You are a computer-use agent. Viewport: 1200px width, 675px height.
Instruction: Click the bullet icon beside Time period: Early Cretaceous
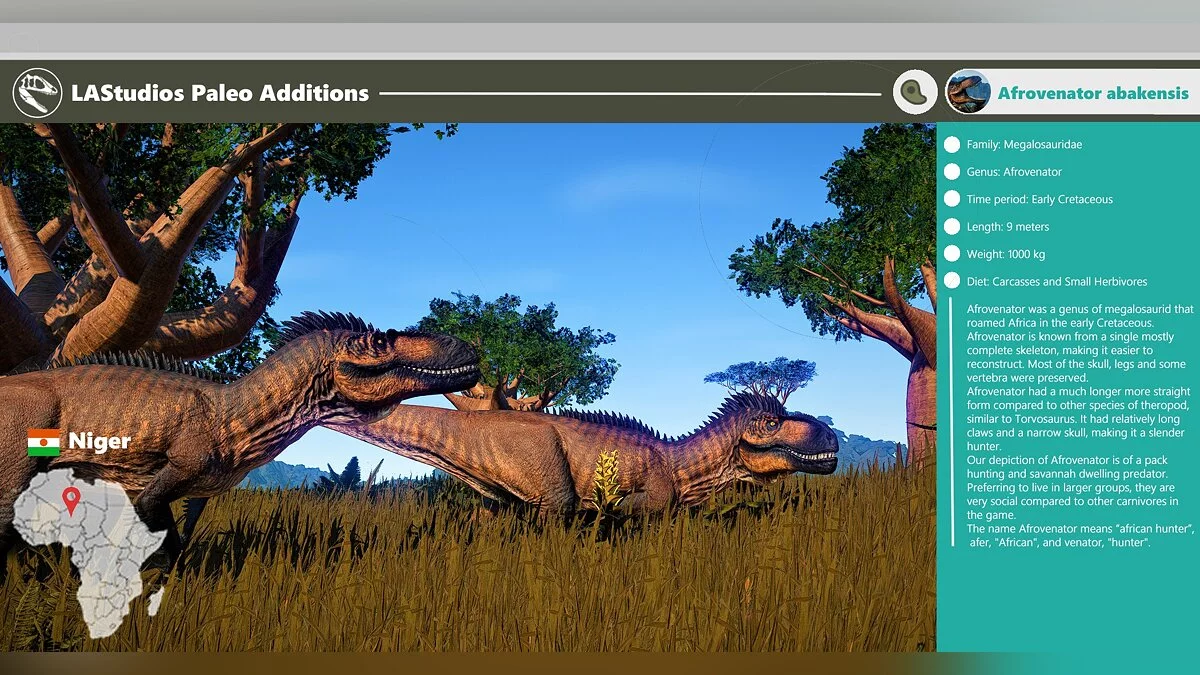pyautogui.click(x=950, y=199)
